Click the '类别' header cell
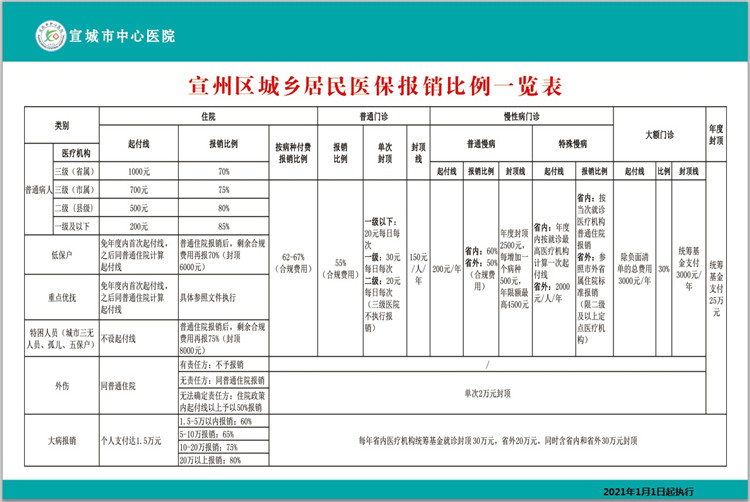 click(62, 125)
